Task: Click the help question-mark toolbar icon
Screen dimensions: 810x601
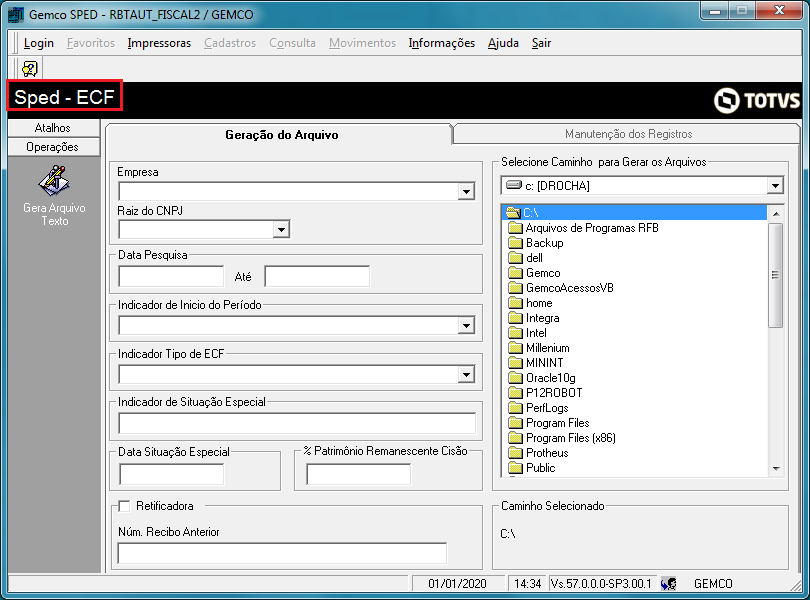Action: 29,68
